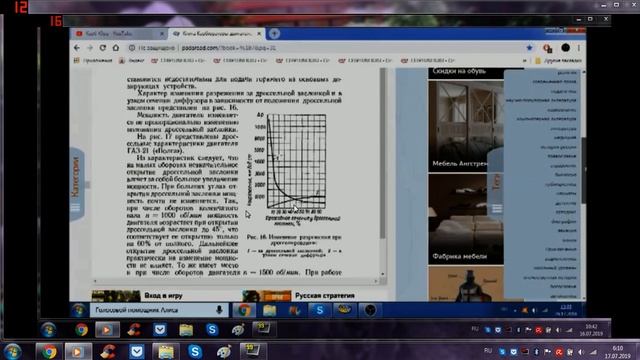This screenshot has width=640, height=360.
Task: Open Chrome three-dot menu
Action: (x=579, y=48)
